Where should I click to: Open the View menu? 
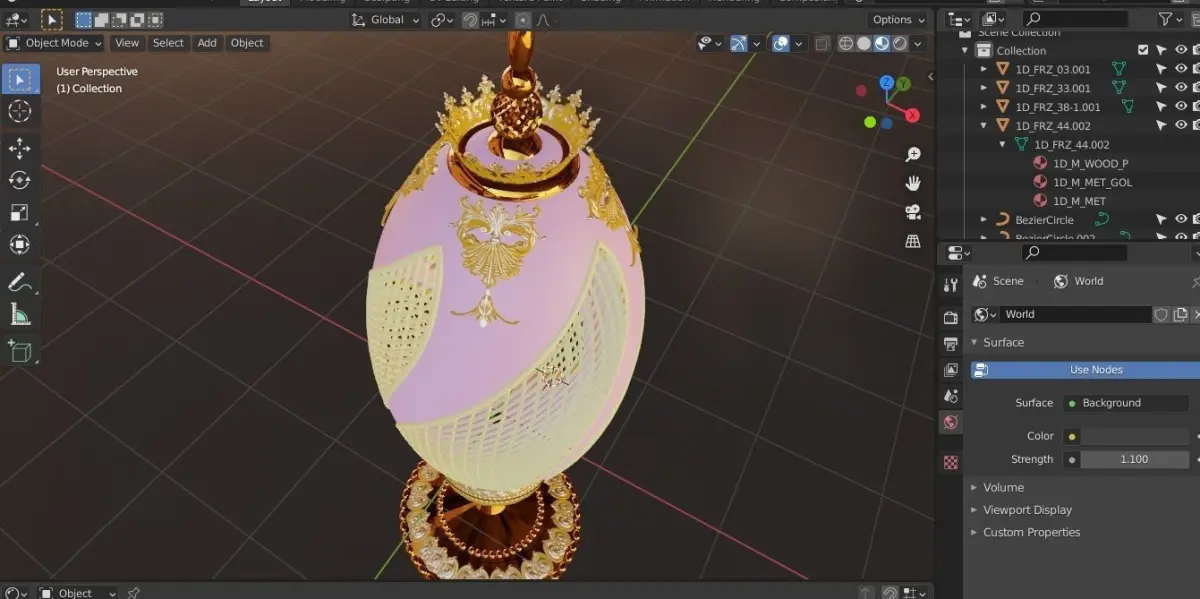point(127,43)
